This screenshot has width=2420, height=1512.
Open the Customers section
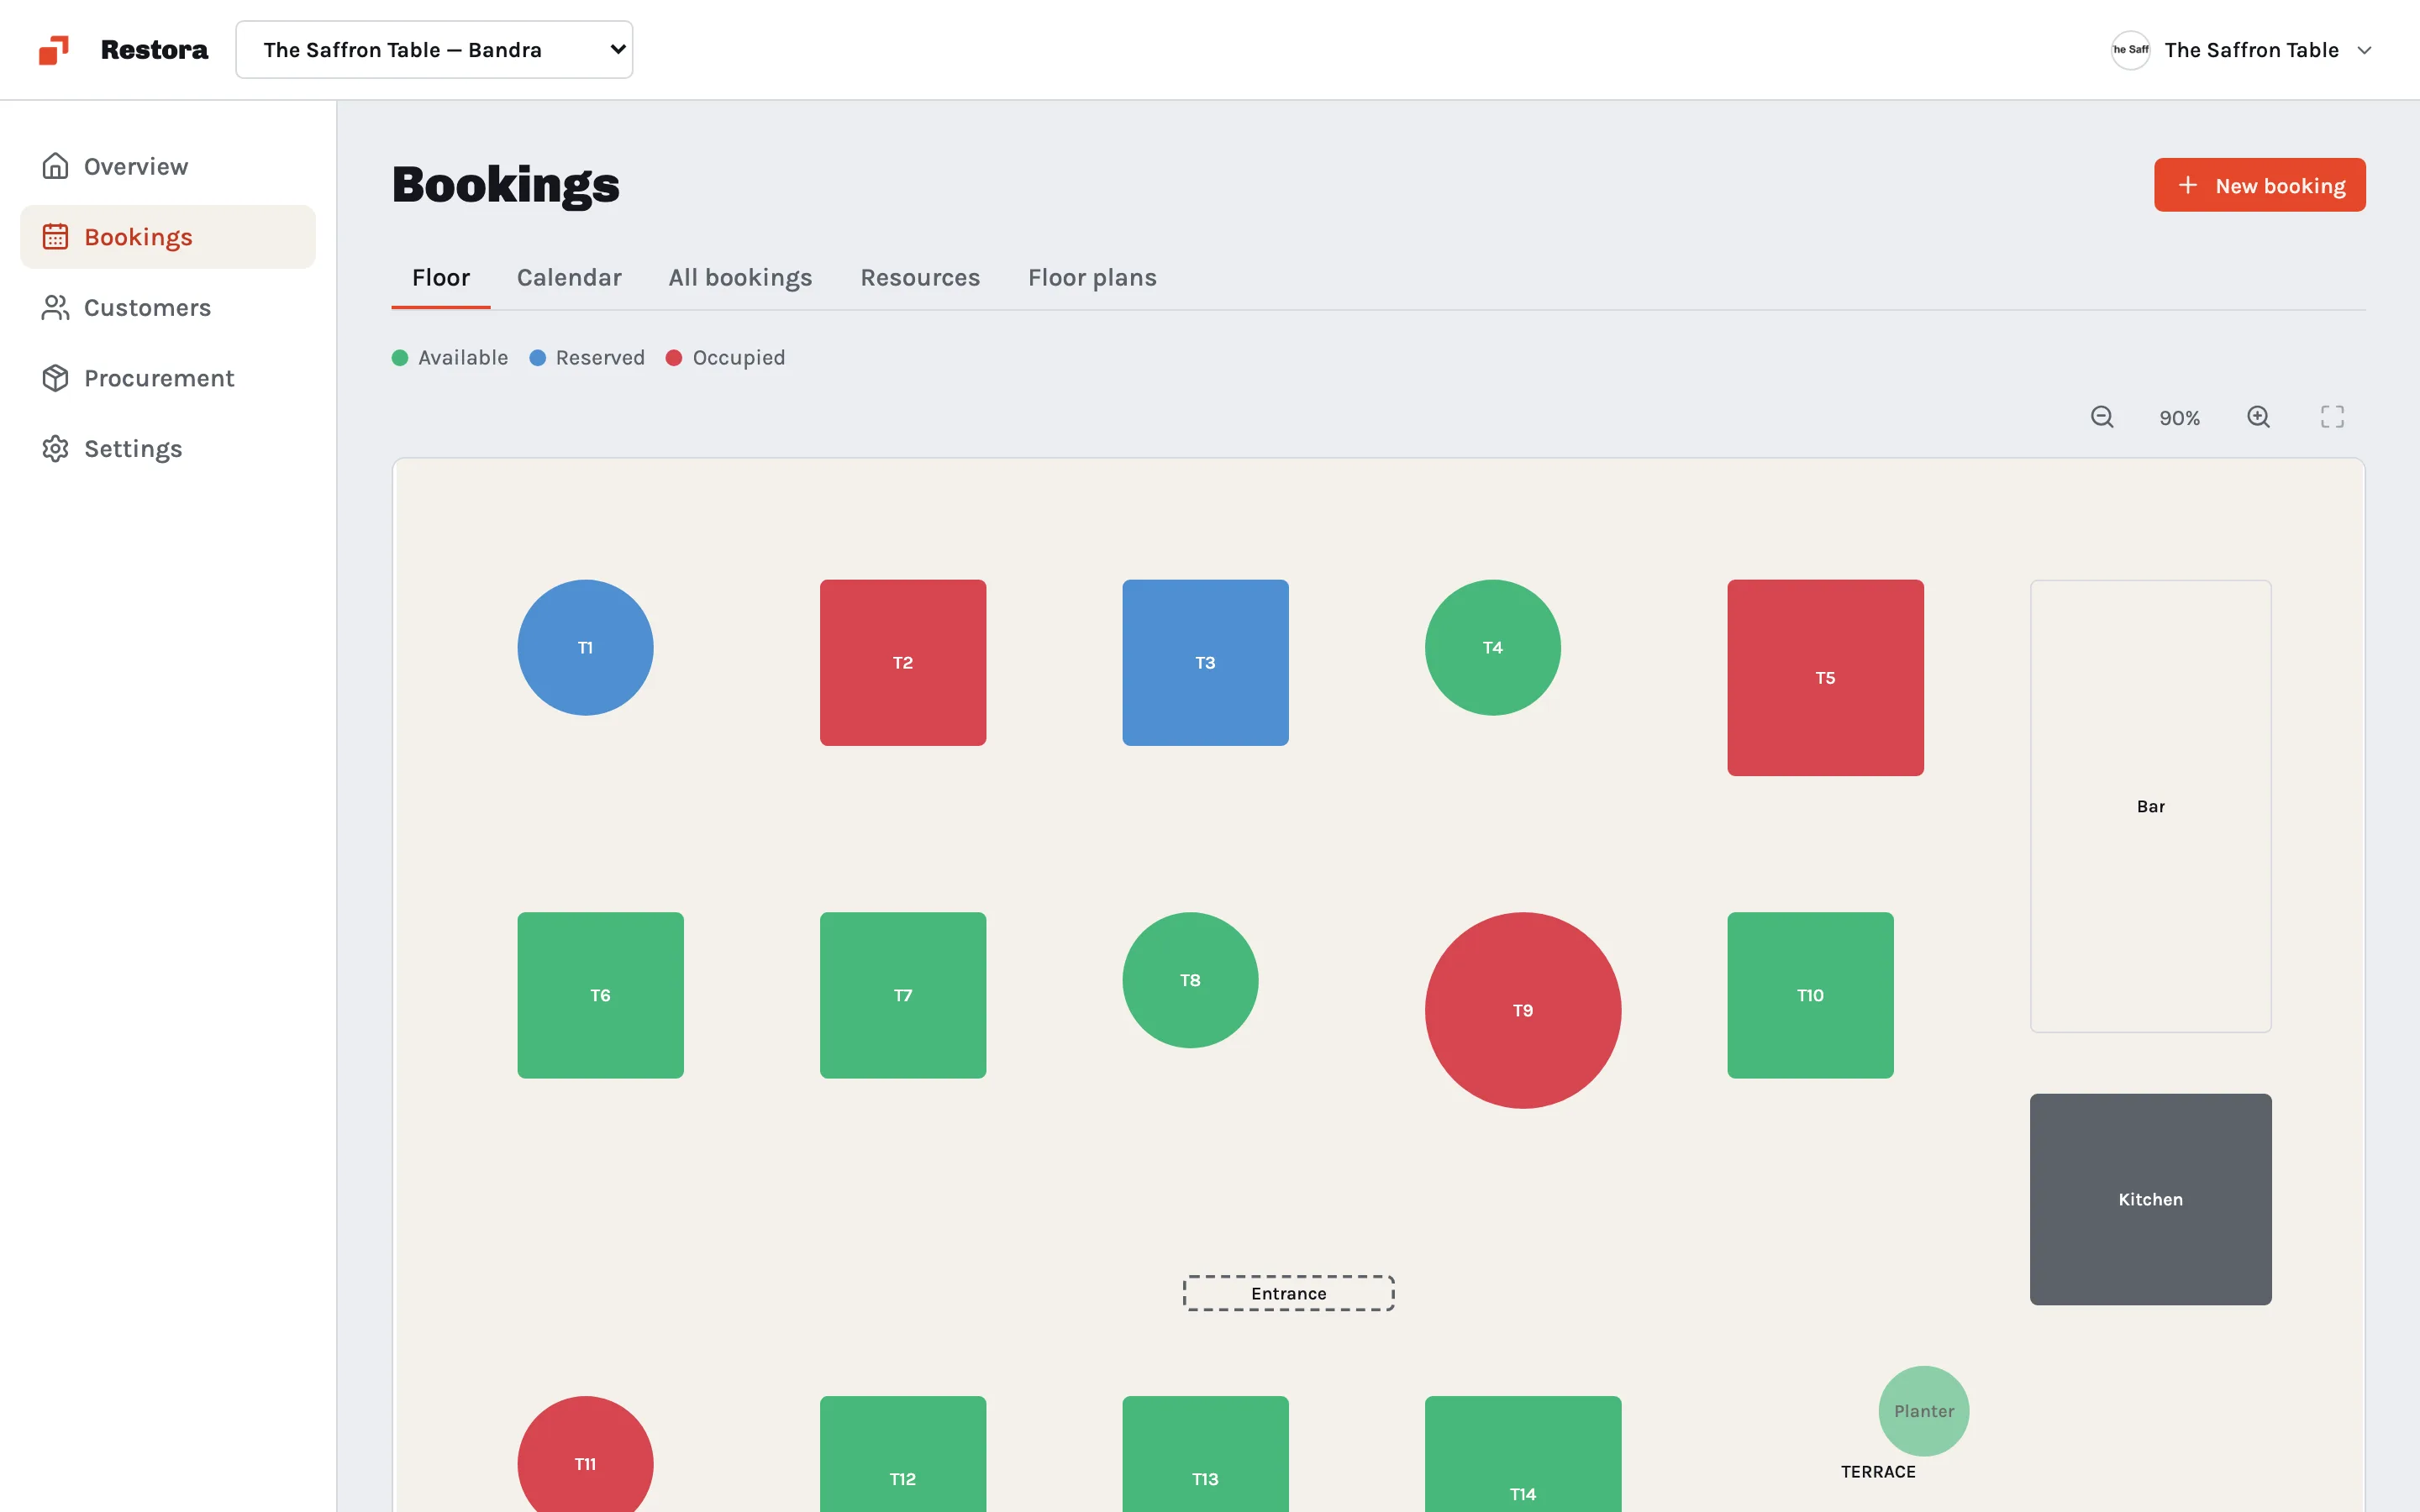coord(168,307)
